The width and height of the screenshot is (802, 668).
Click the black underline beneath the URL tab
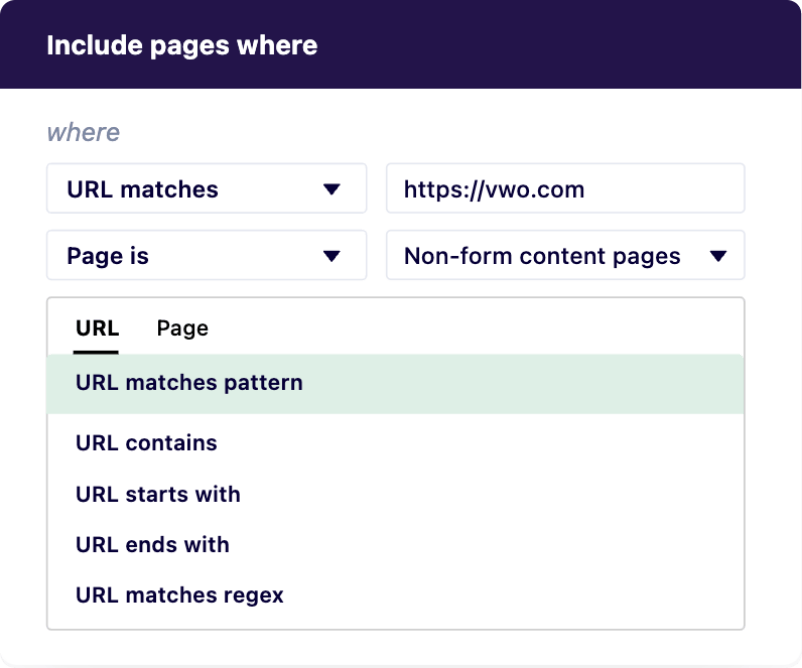pos(96,351)
